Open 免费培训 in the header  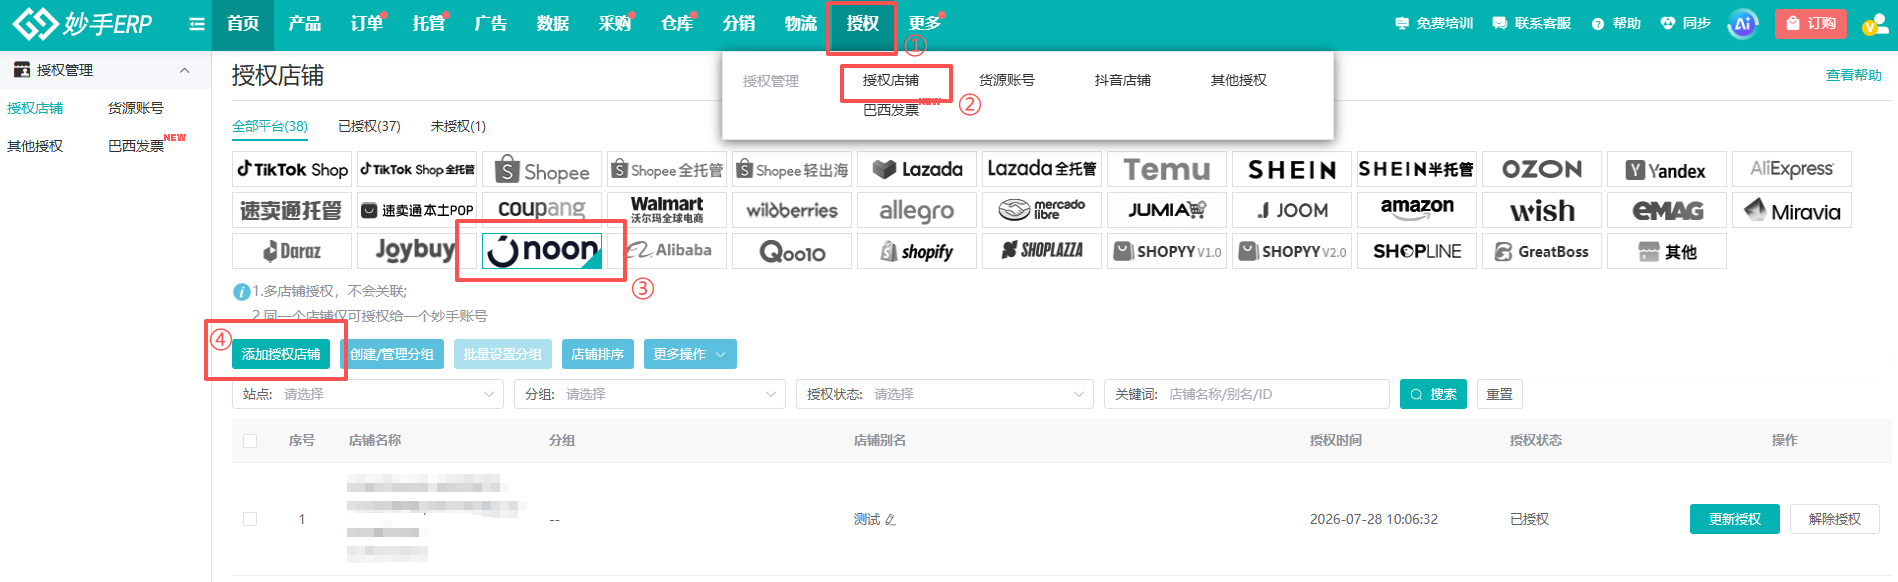coord(1434,23)
